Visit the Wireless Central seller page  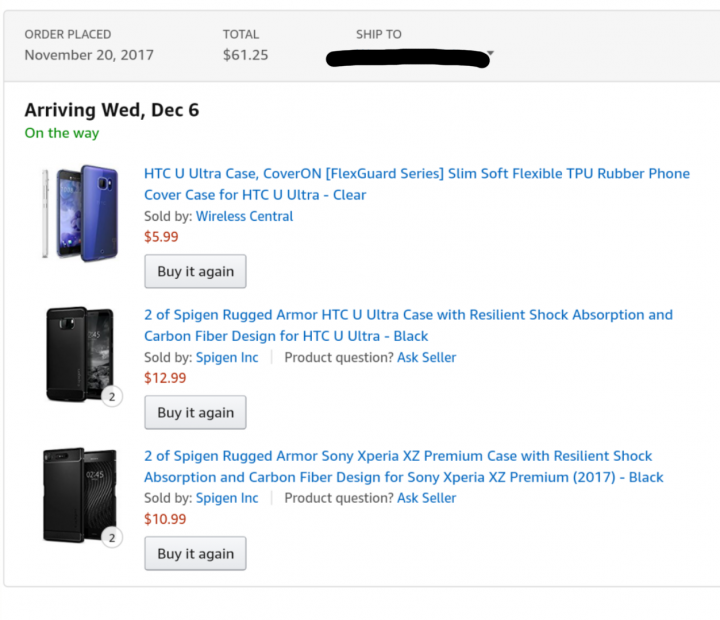[x=245, y=216]
